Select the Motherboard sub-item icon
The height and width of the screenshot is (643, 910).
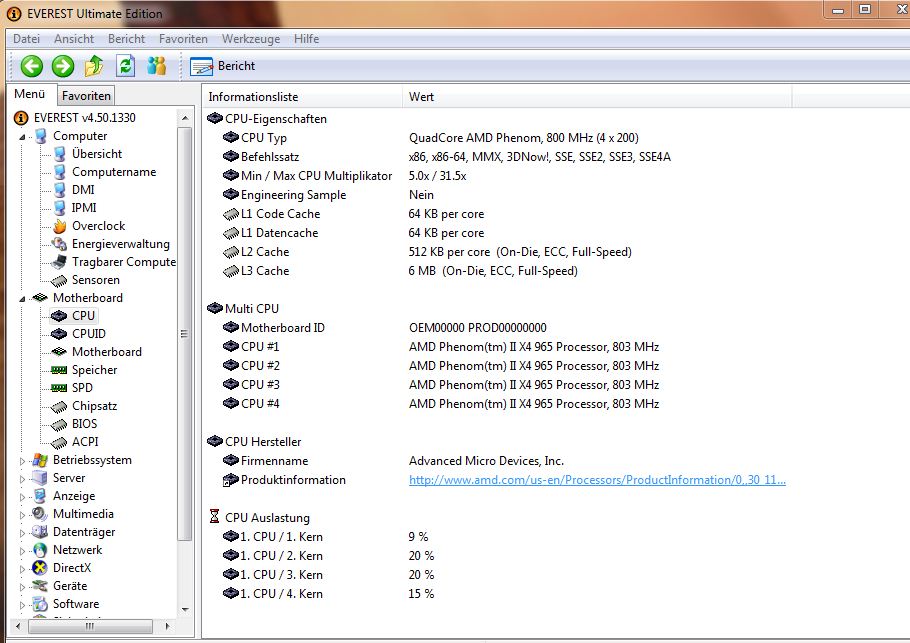59,352
